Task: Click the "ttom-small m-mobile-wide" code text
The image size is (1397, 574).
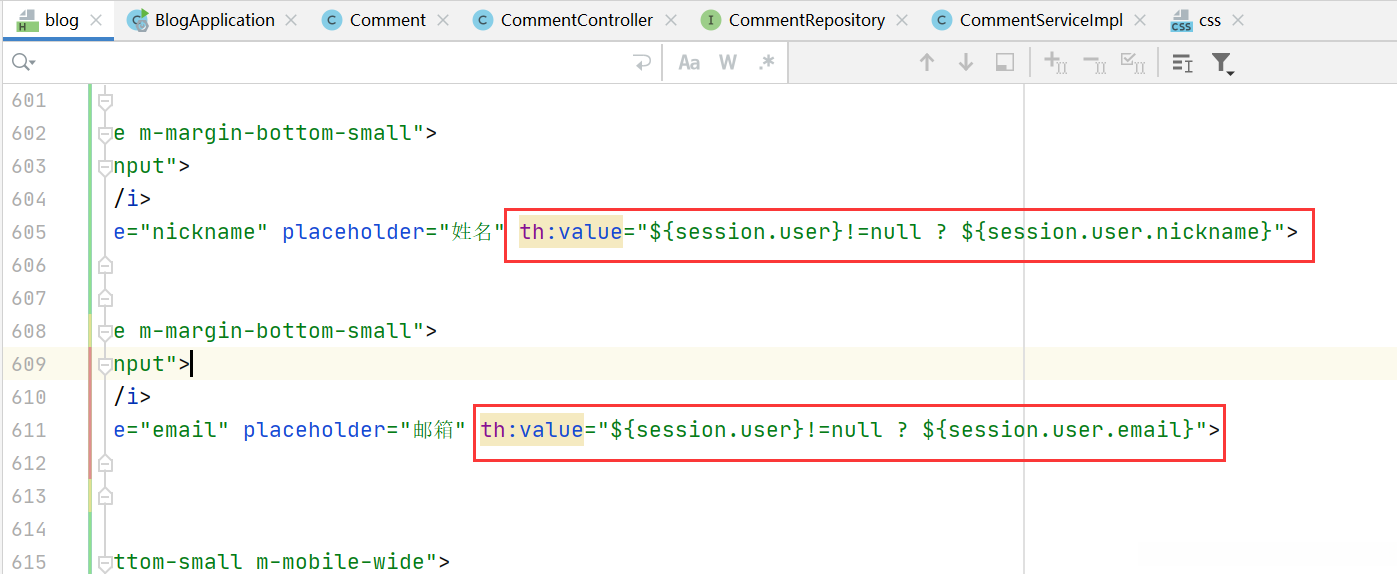Action: [x=270, y=562]
